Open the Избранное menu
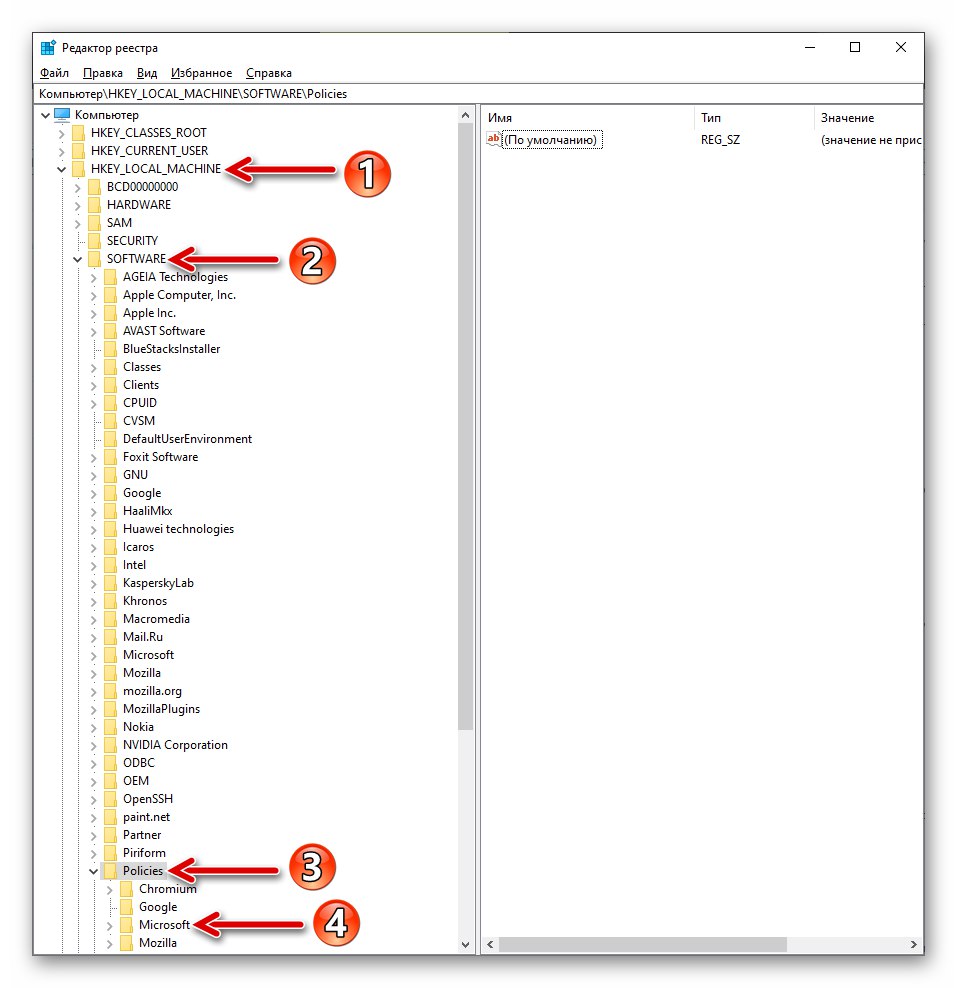The width and height of the screenshot is (957, 988). 202,73
